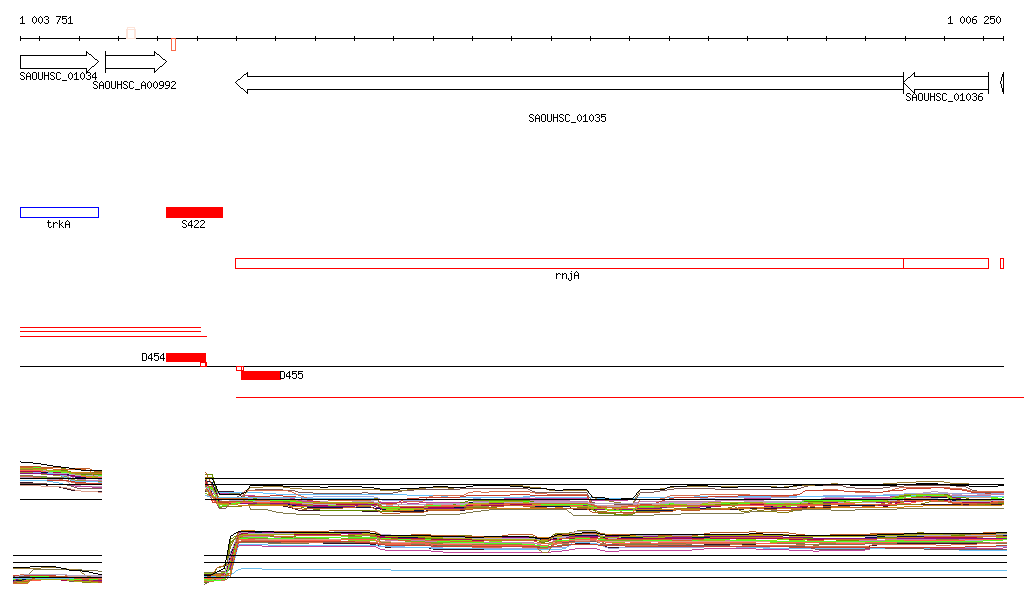
Task: Click the start coordinate label 1 003 751
Action: coord(46,20)
